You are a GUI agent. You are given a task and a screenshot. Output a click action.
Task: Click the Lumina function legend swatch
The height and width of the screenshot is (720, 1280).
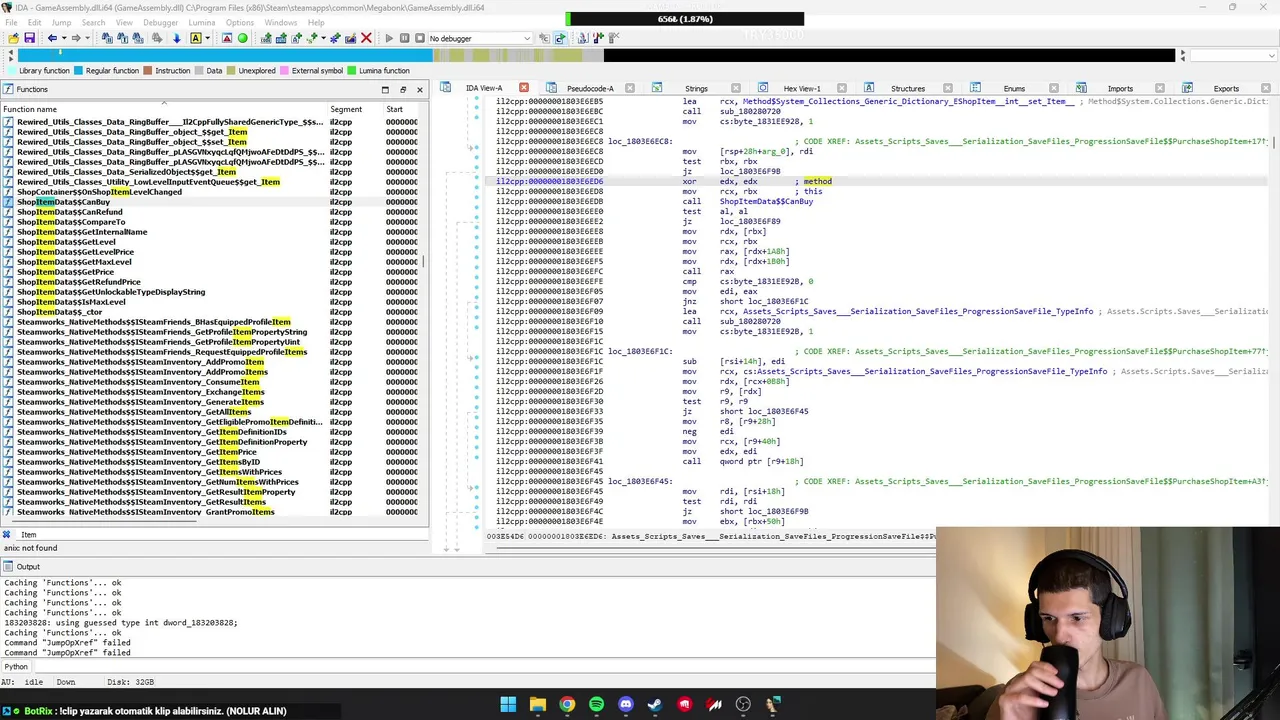point(352,71)
